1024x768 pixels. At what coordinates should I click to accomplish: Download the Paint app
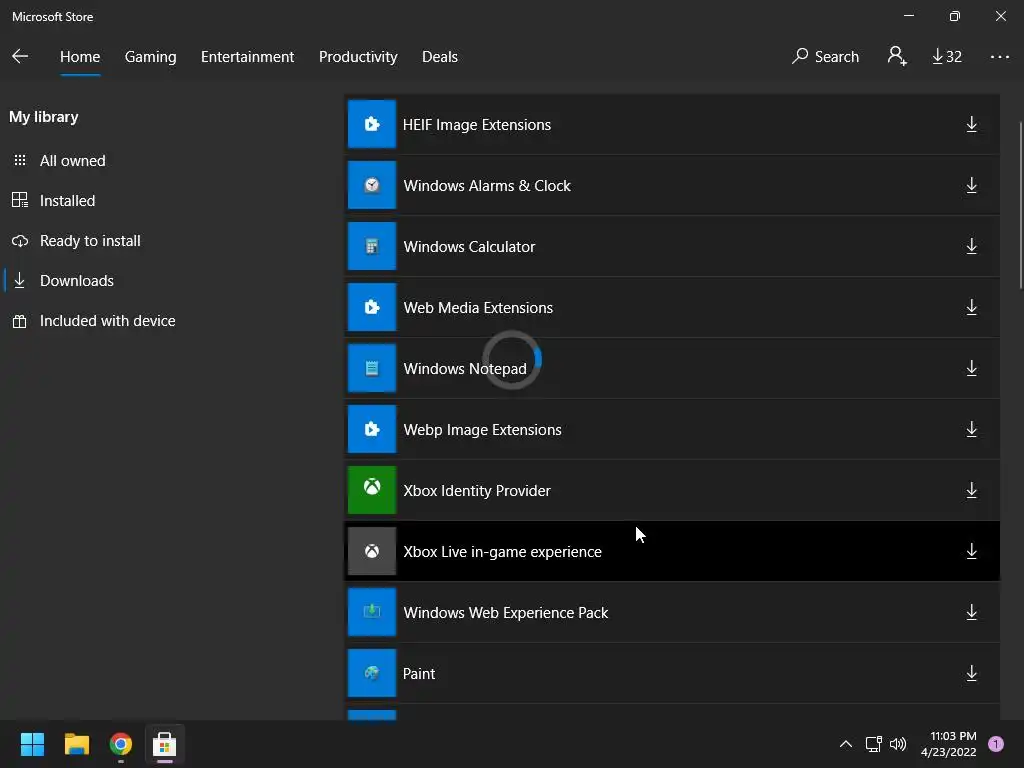click(971, 673)
